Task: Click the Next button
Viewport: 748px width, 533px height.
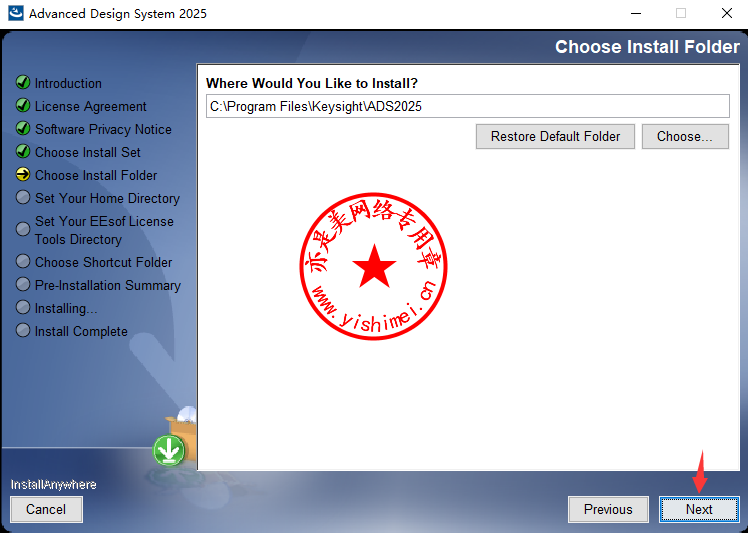Action: pyautogui.click(x=699, y=509)
